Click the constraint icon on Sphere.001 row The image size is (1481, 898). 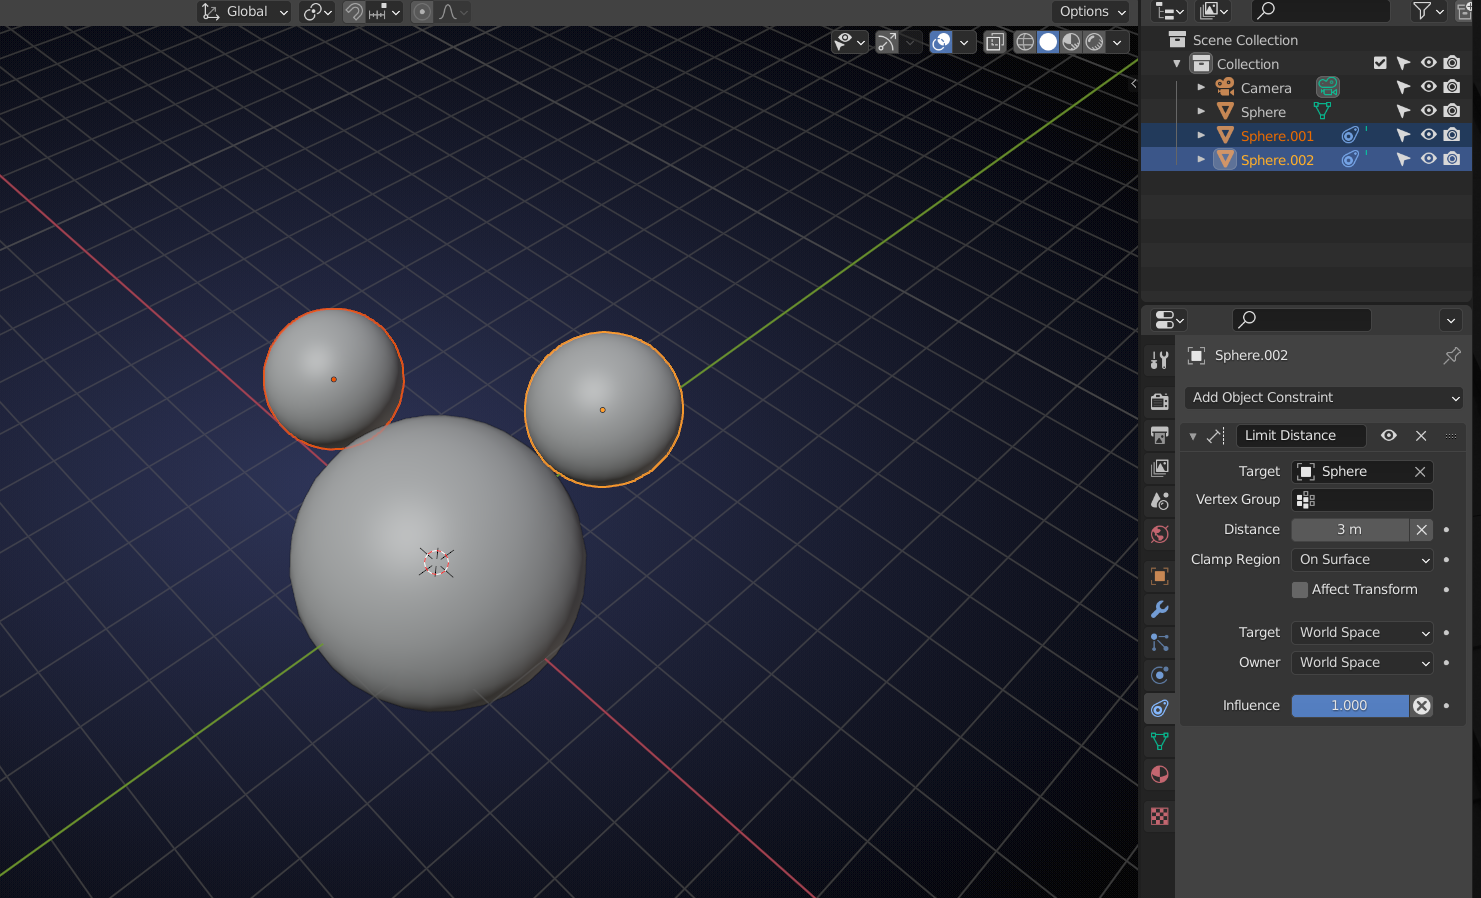(x=1350, y=135)
